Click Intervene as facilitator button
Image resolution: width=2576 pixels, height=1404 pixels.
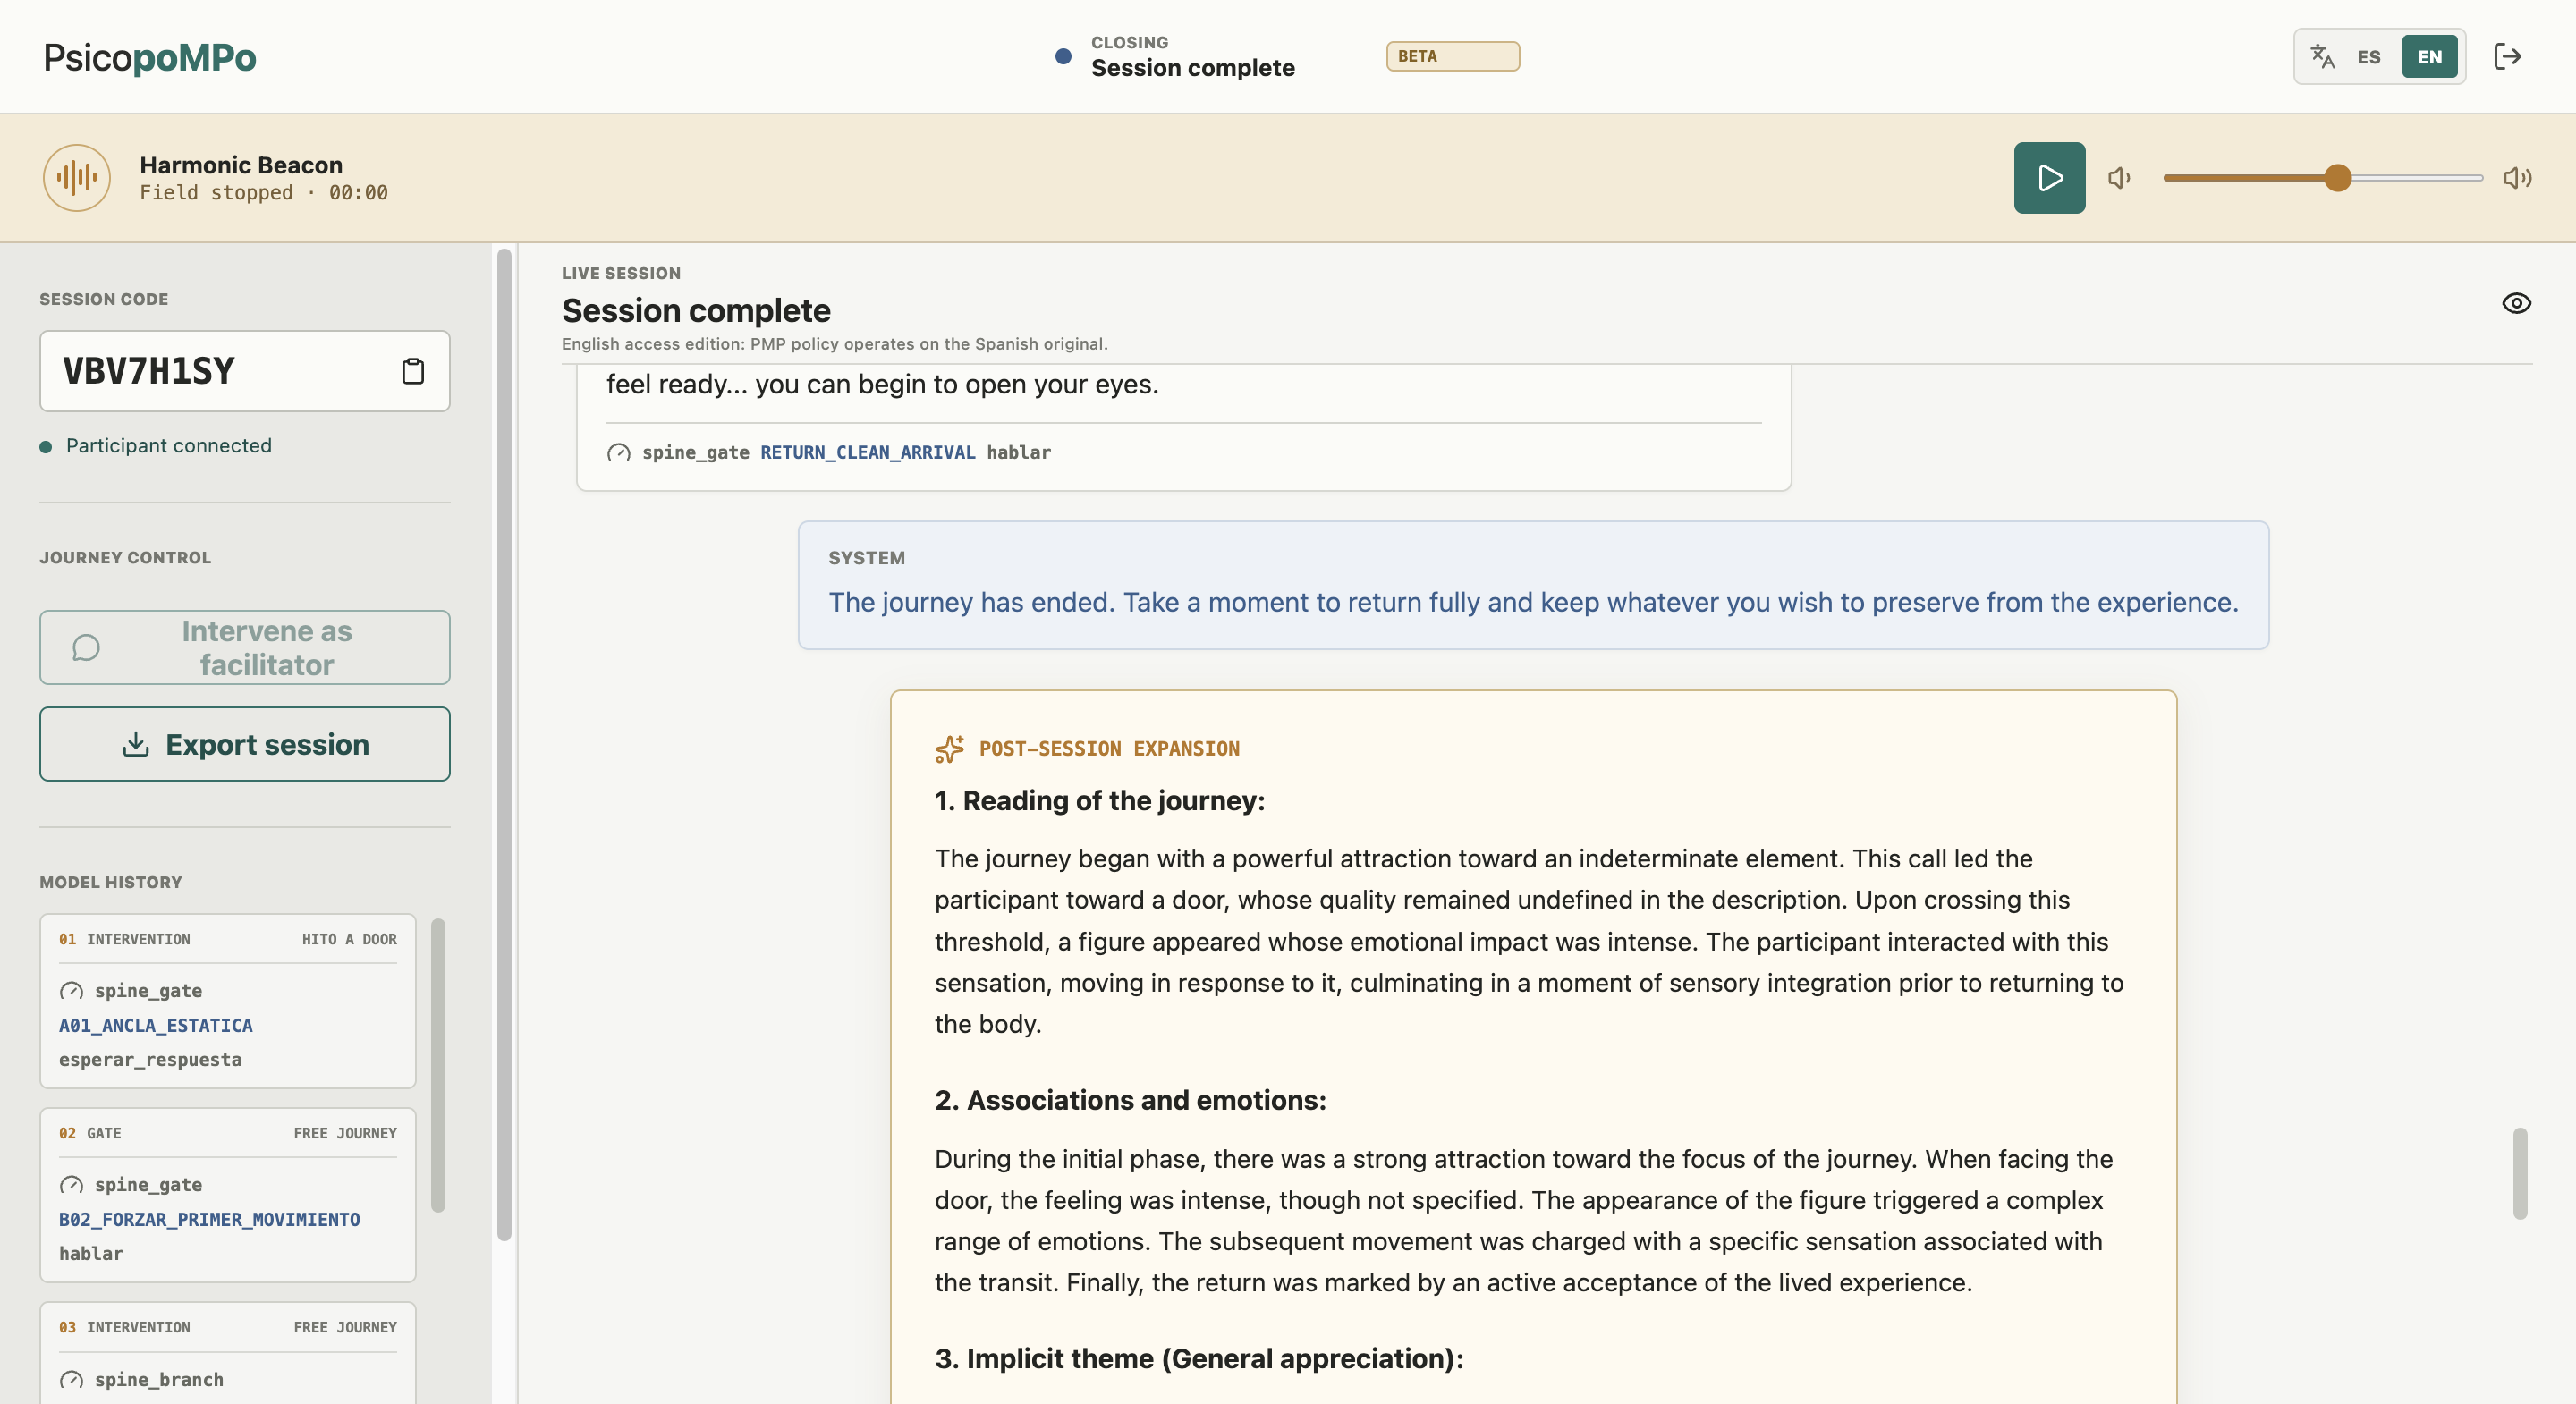click(245, 647)
